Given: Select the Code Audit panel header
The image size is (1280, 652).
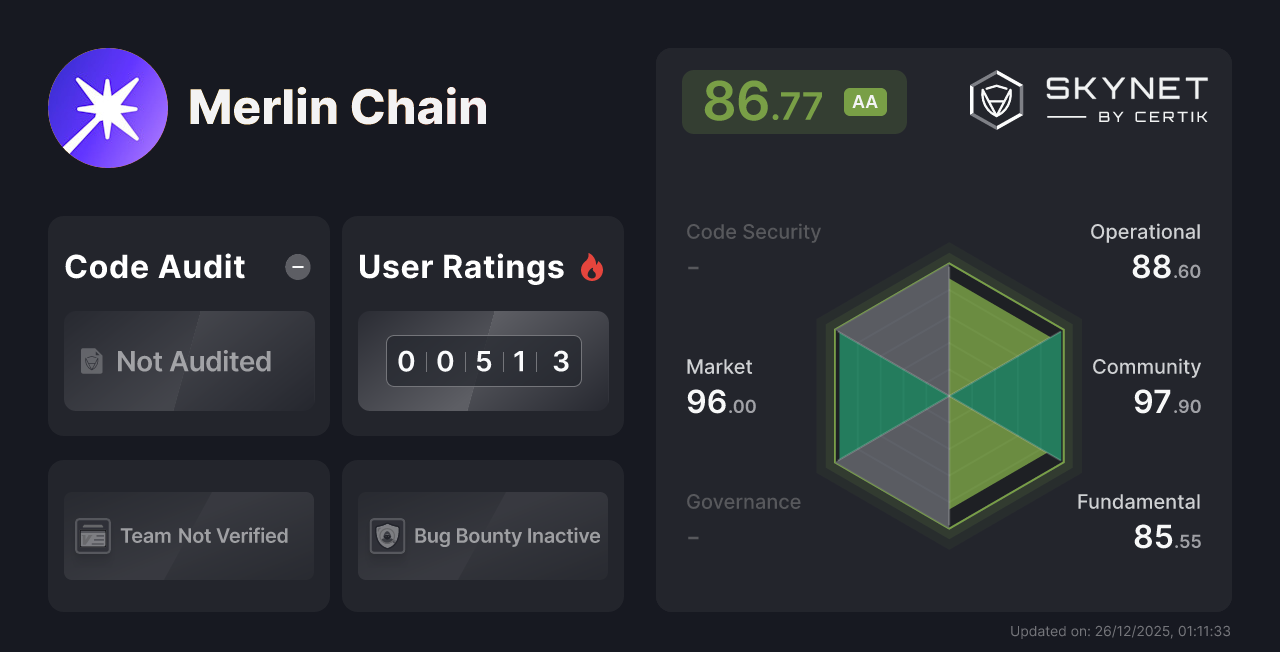Looking at the screenshot, I should [x=154, y=267].
